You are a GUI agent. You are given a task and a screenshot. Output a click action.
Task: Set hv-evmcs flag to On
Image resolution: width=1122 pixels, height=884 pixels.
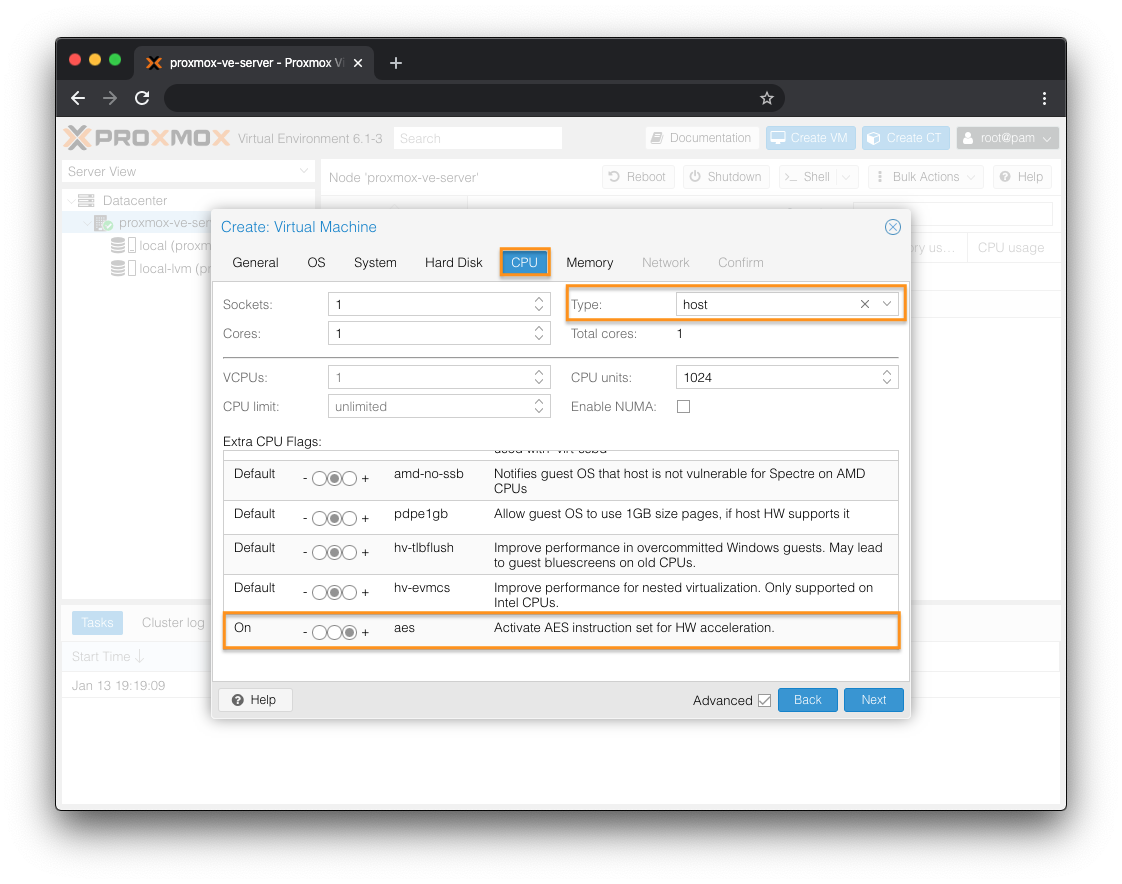point(349,593)
